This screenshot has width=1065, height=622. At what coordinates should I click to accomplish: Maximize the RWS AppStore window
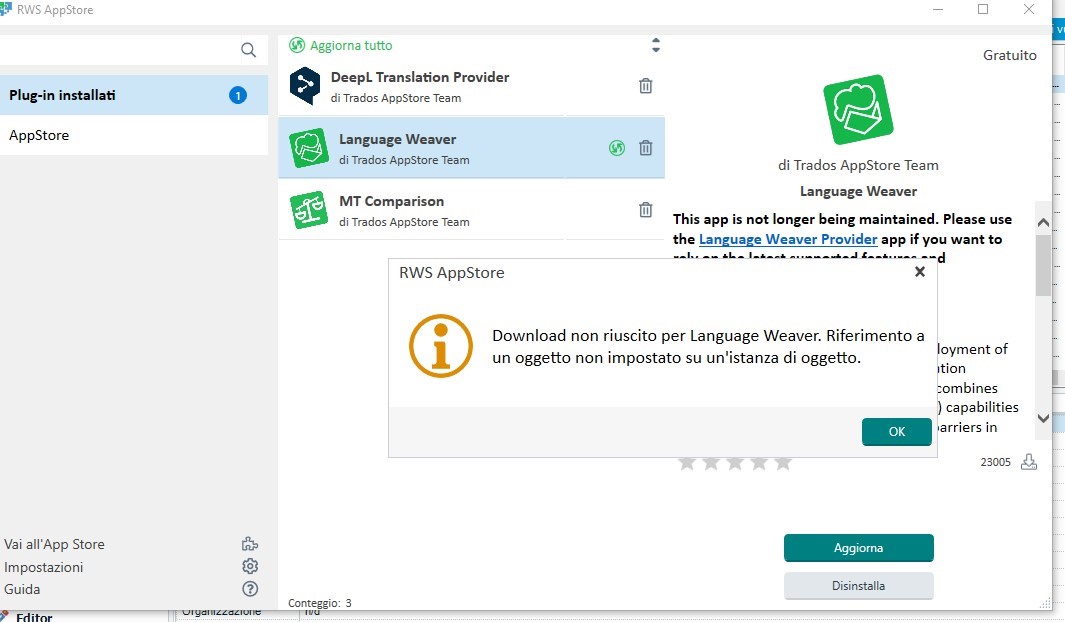coord(983,9)
